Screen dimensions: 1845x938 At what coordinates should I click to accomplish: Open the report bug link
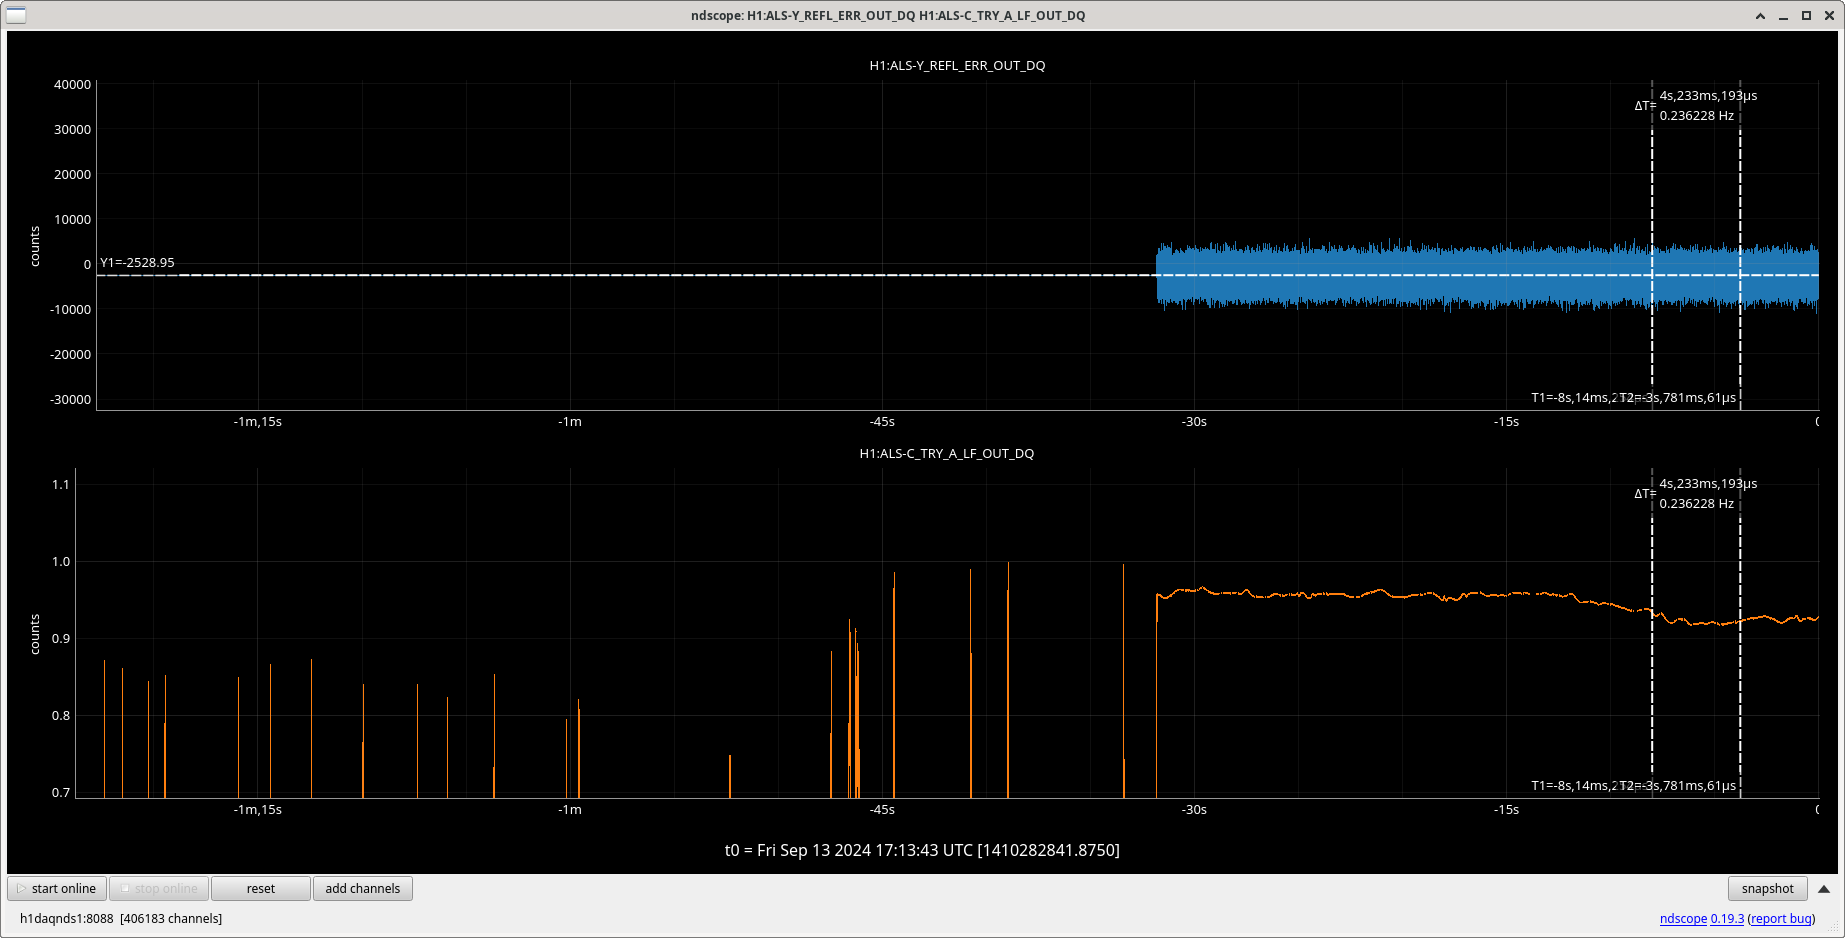click(1782, 918)
